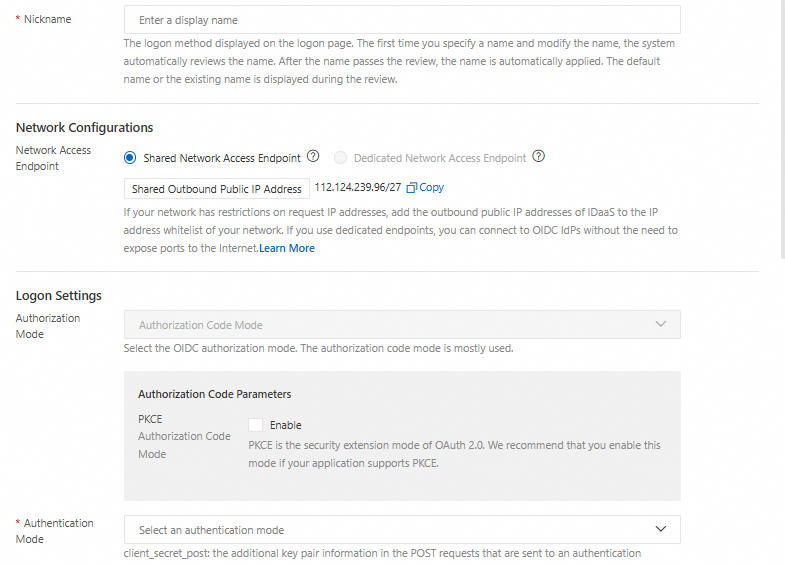This screenshot has width=785, height=565.
Task: Click the copy icon next to the IP address
Action: point(412,188)
